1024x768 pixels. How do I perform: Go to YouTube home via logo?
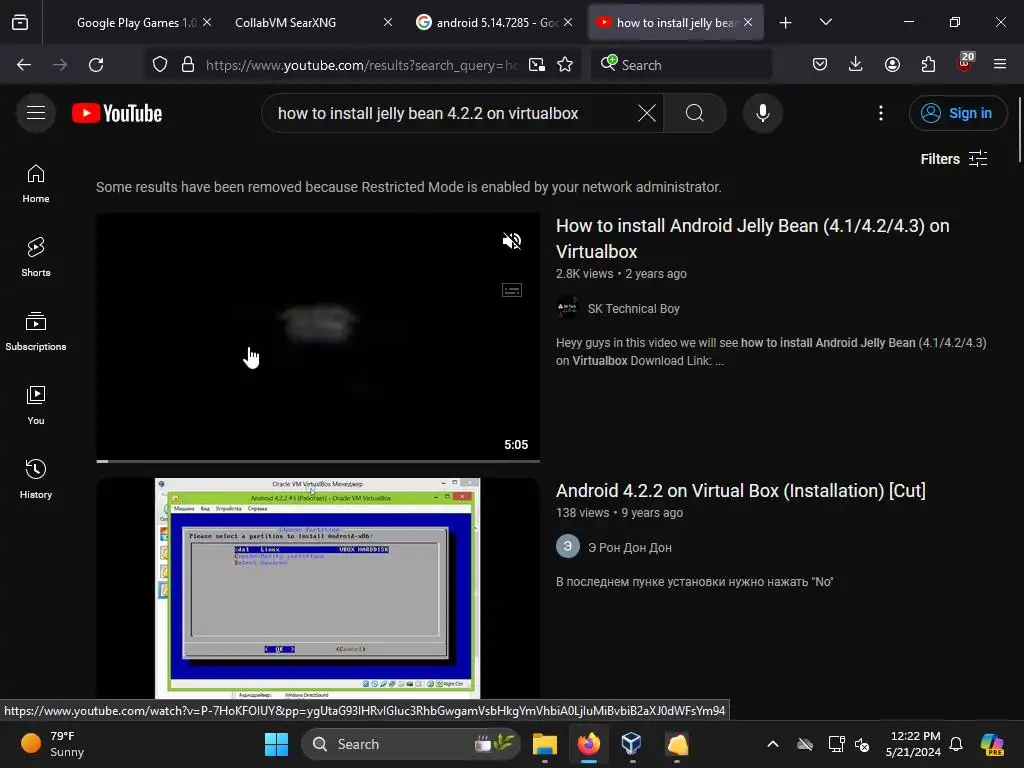click(x=117, y=113)
